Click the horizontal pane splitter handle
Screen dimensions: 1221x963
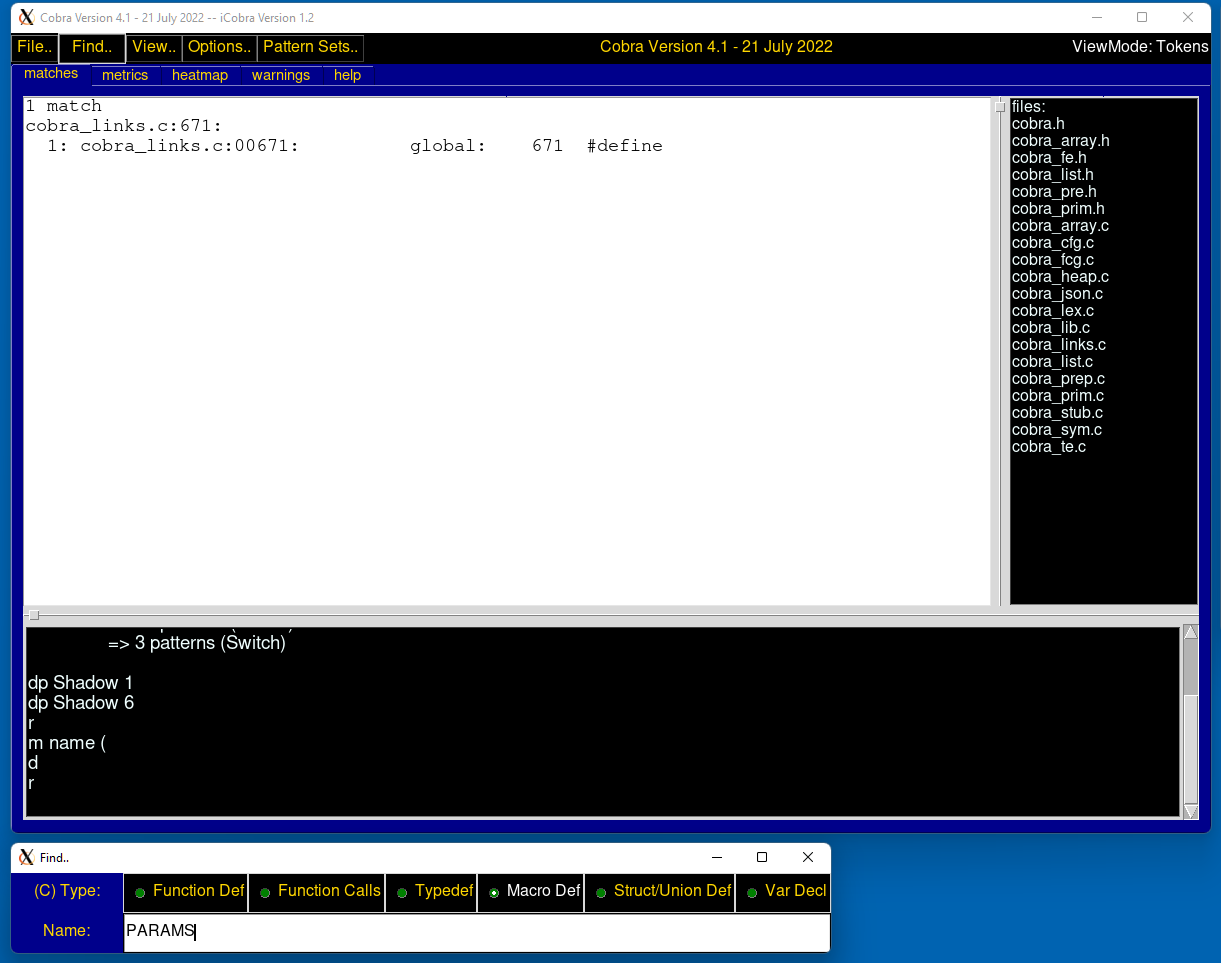pos(33,615)
